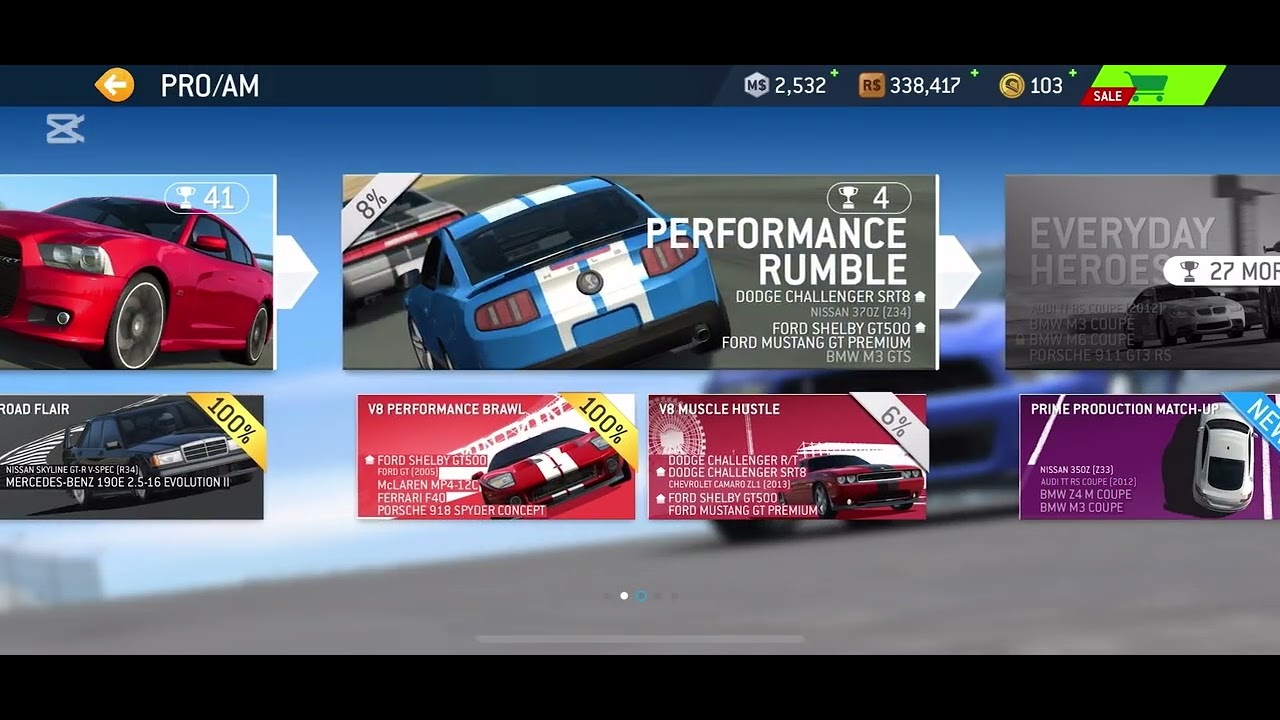The image size is (1280, 720).
Task: Click Chevrolet Camaro ZL1 (2013) text
Action: click(729, 485)
